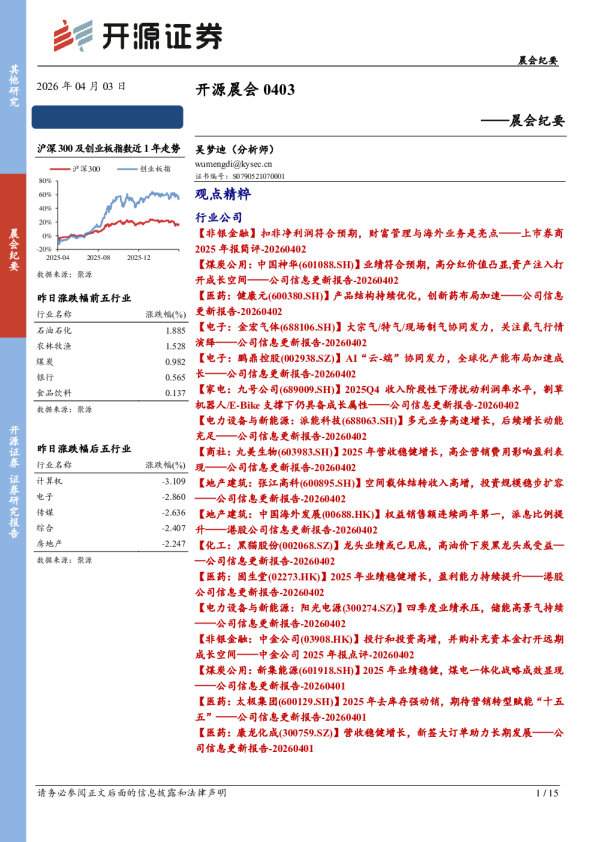Click the index trend line chart
Viewport: 595px width, 842px height.
[x=109, y=220]
